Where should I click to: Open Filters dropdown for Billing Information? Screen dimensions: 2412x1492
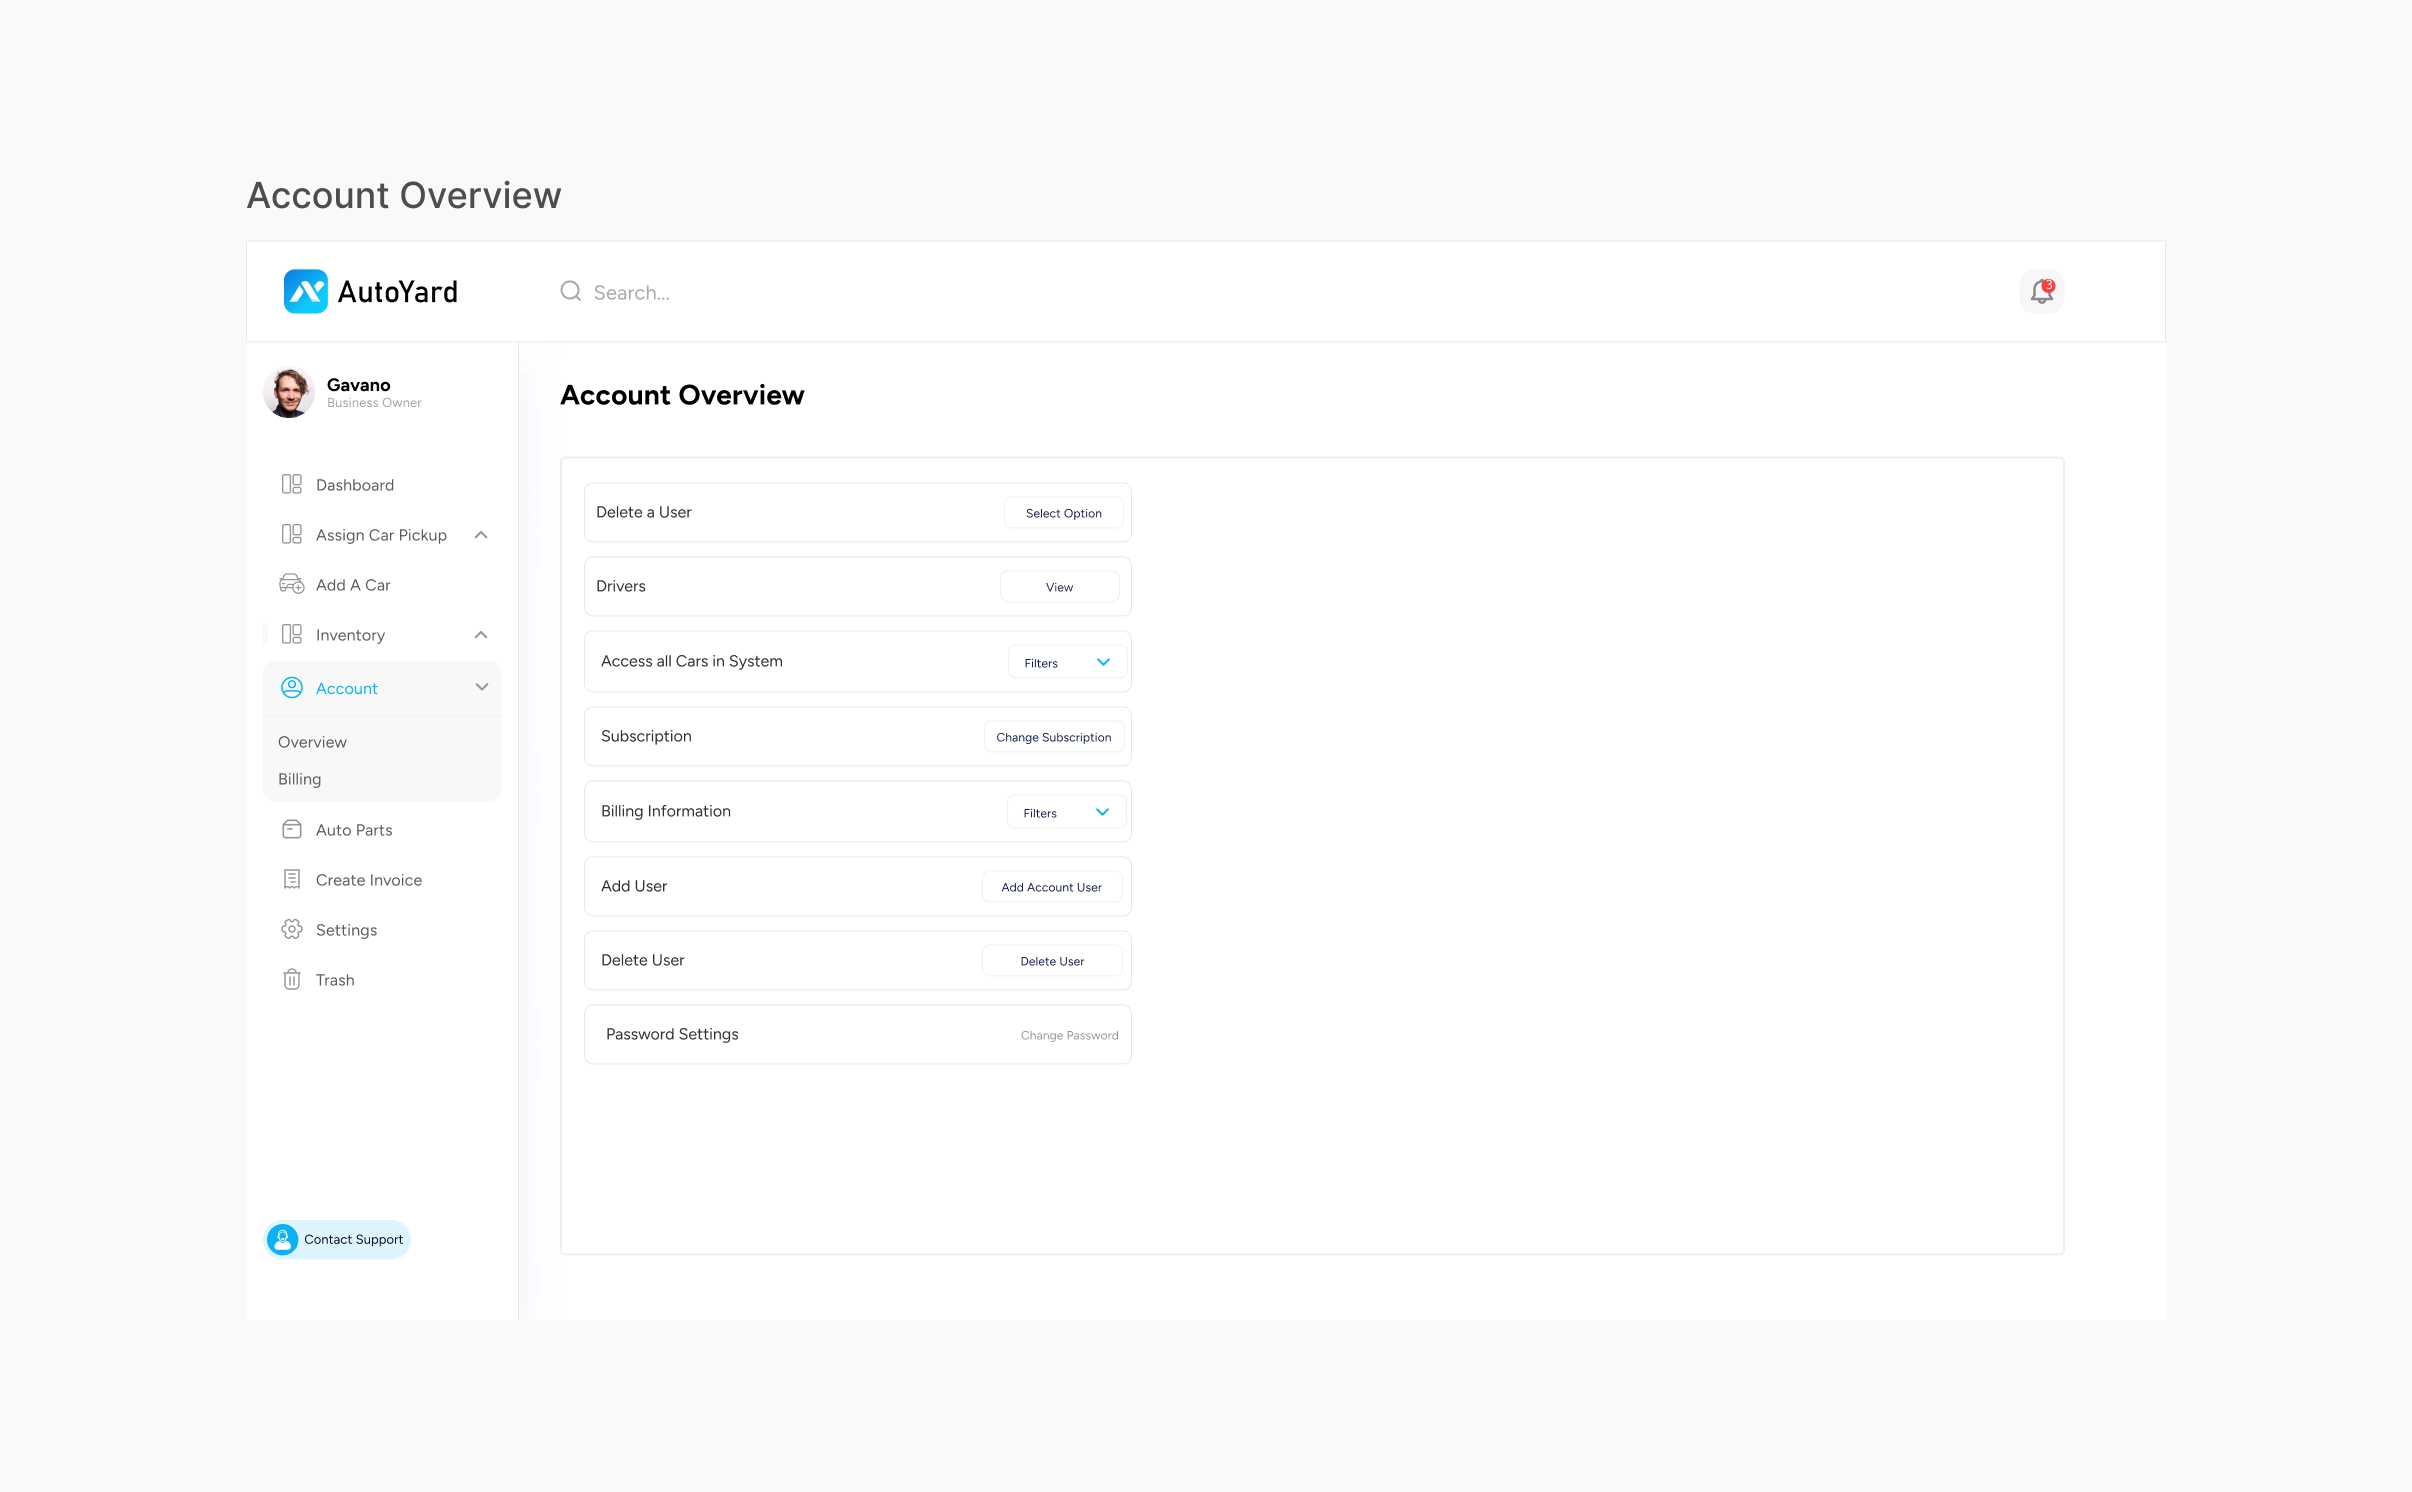pyautogui.click(x=1066, y=812)
